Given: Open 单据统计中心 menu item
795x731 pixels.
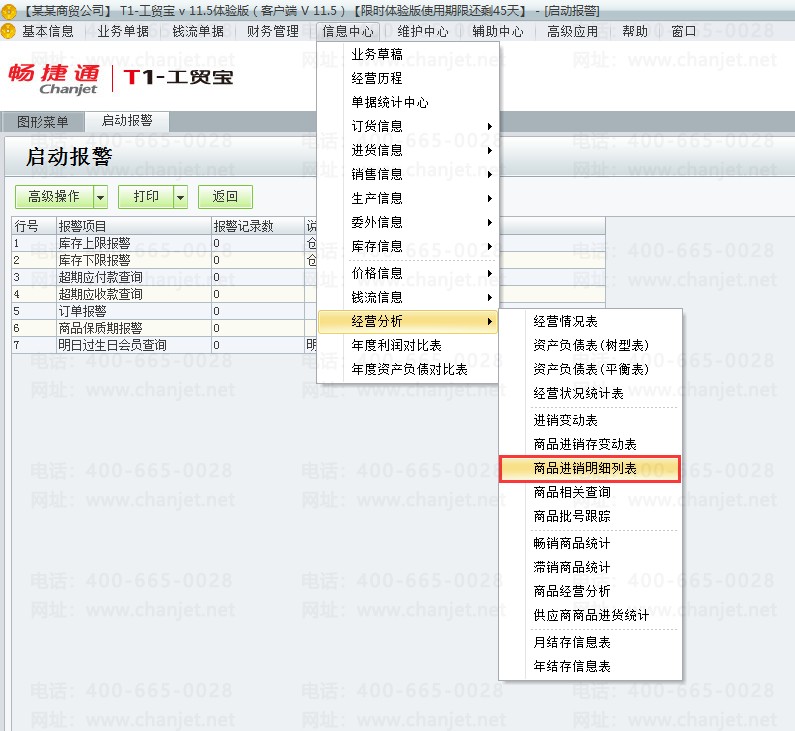Looking at the screenshot, I should pos(407,102).
